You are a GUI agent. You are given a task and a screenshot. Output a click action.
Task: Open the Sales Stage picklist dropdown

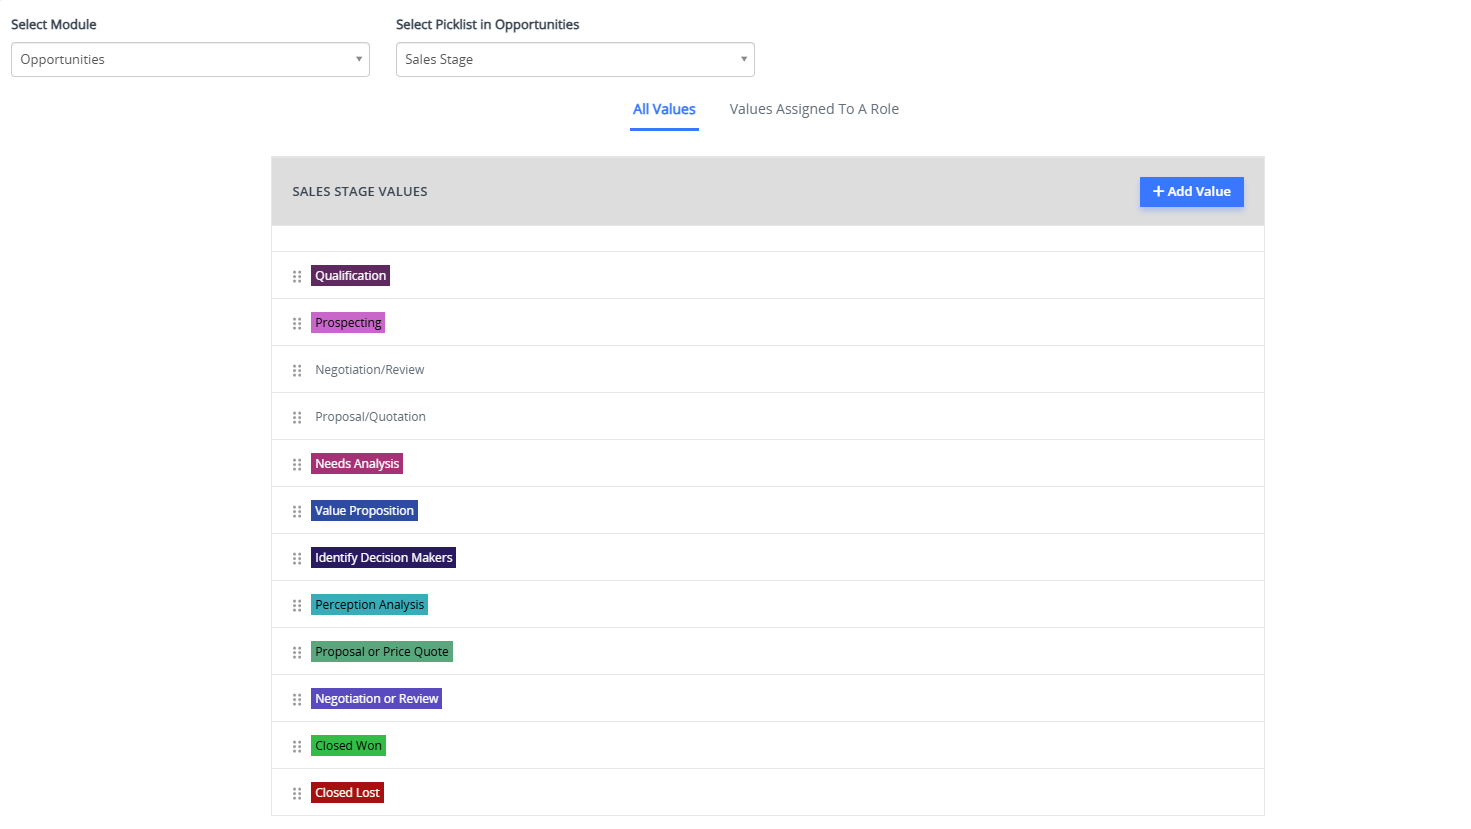[575, 59]
